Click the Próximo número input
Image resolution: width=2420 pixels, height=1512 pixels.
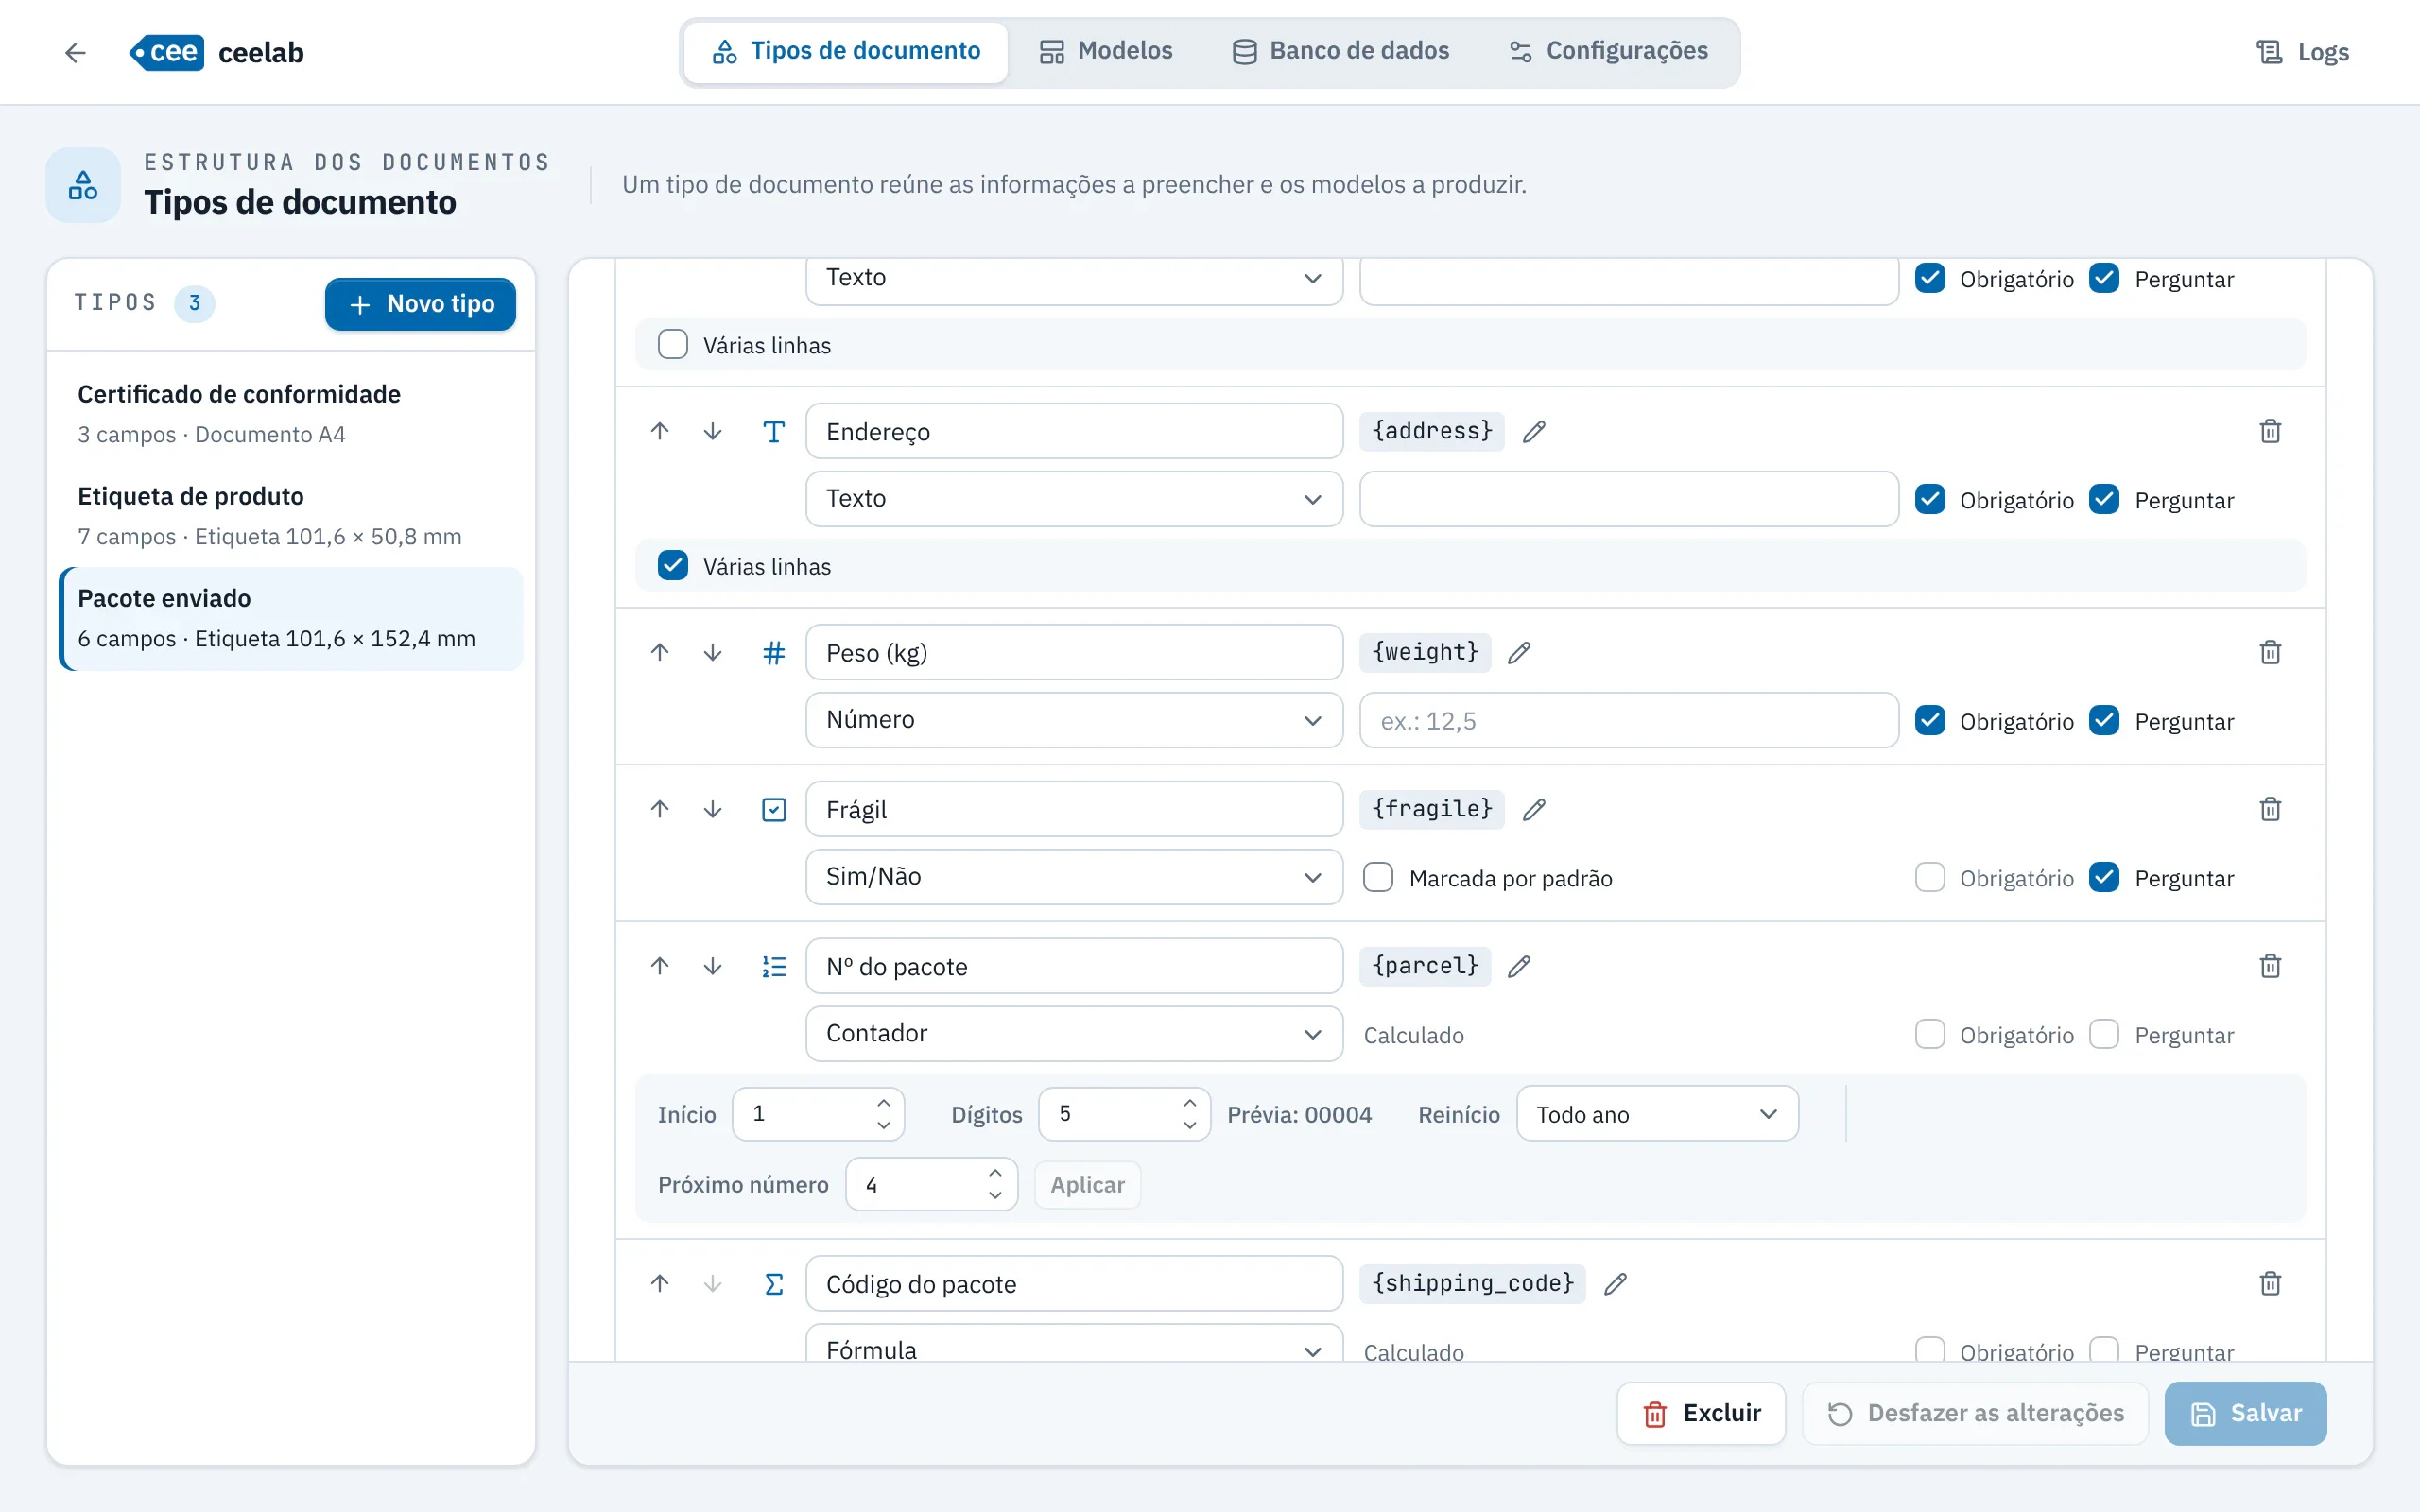click(931, 1184)
